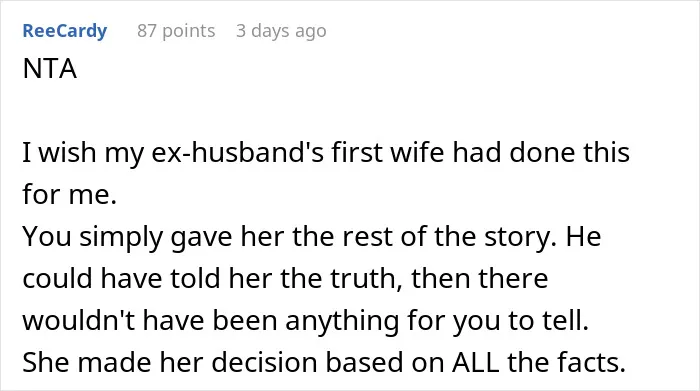Screen dimensions: 700x391
Task: Open the ReeCardy user profile link
Action: (65, 31)
